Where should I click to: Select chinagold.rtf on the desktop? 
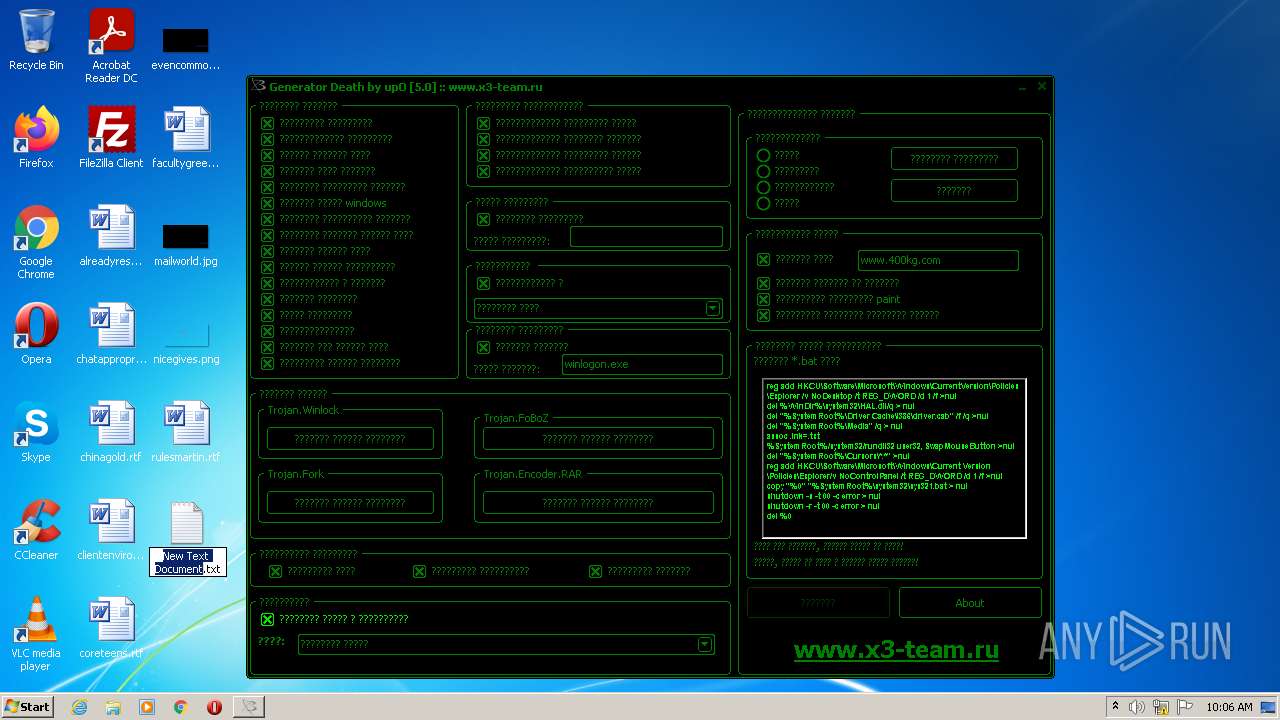tap(111, 432)
